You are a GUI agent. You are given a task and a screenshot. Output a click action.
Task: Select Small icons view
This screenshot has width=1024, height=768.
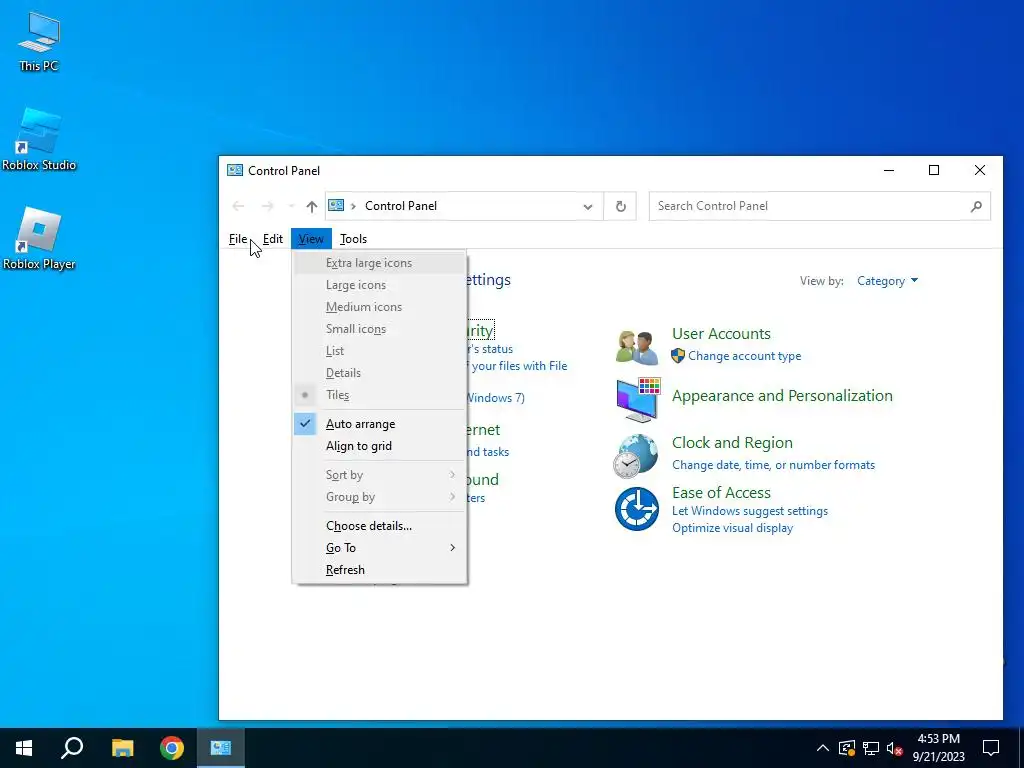(x=379, y=329)
